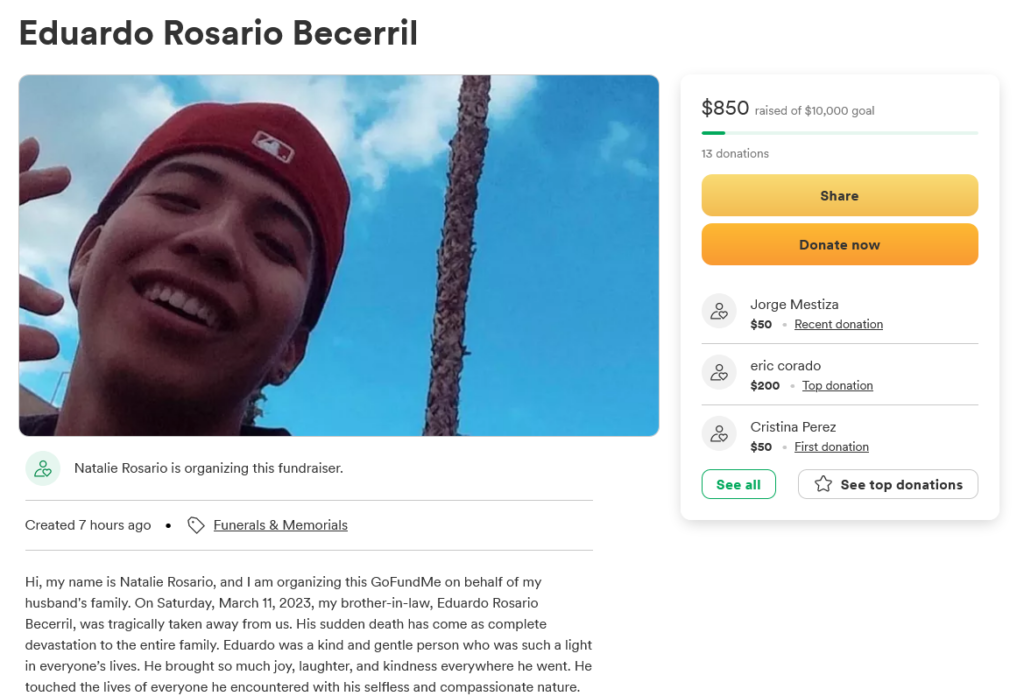Screen dimensions: 1024x696
Task: Open the fundraiser main photo
Action: point(338,255)
